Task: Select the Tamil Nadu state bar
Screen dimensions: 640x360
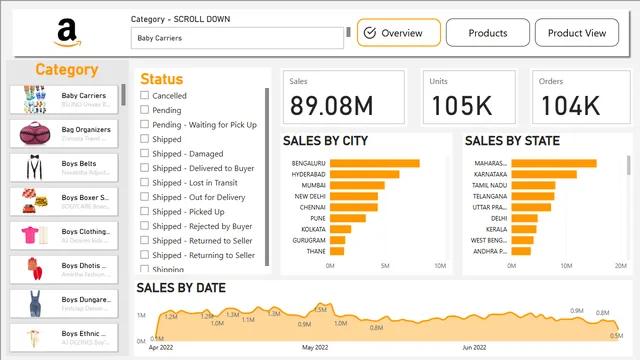Action: 533,185
